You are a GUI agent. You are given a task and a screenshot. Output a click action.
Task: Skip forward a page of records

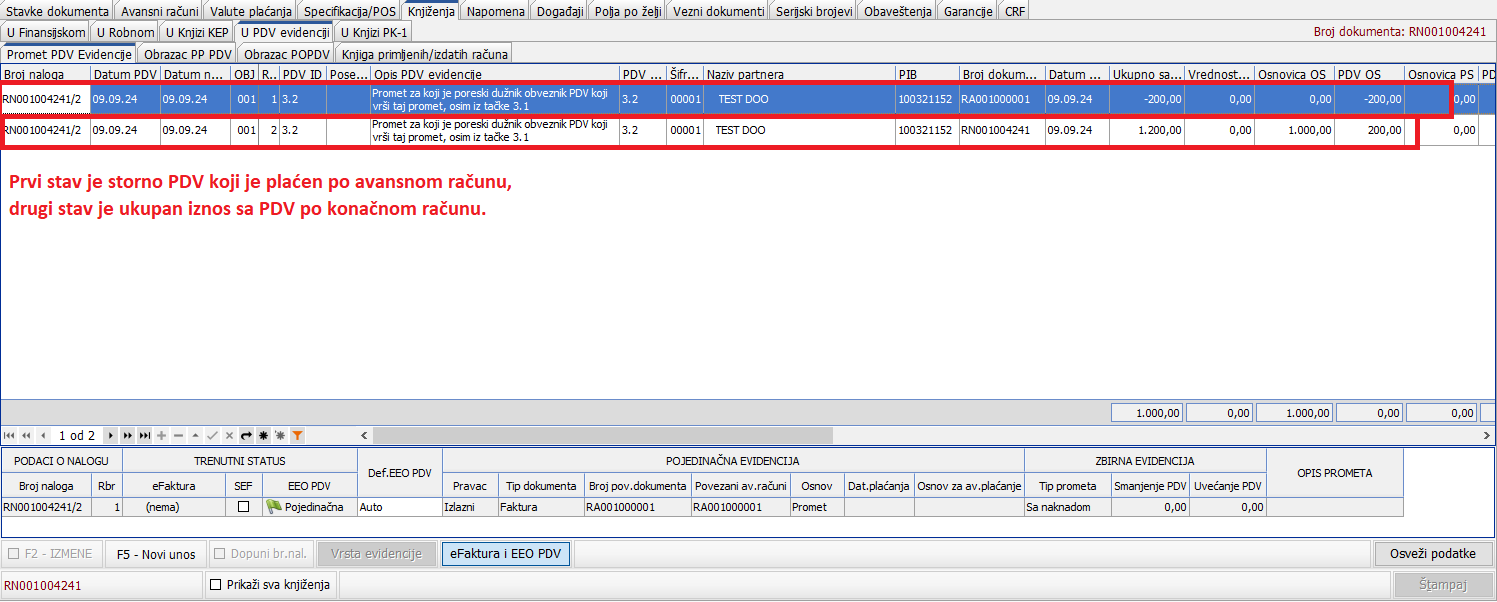point(128,436)
